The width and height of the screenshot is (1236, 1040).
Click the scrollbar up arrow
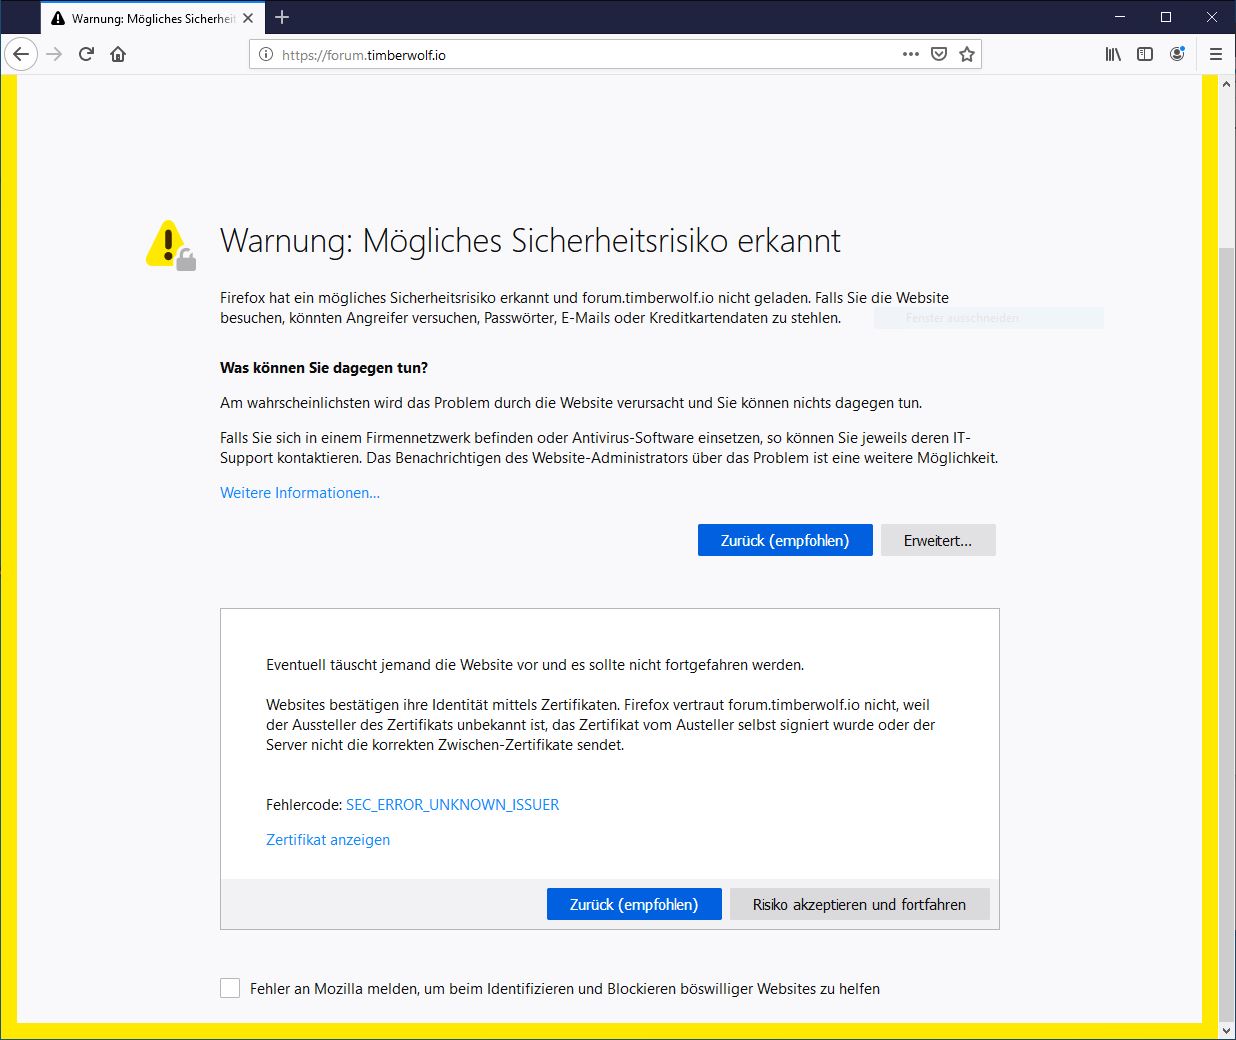tap(1227, 84)
